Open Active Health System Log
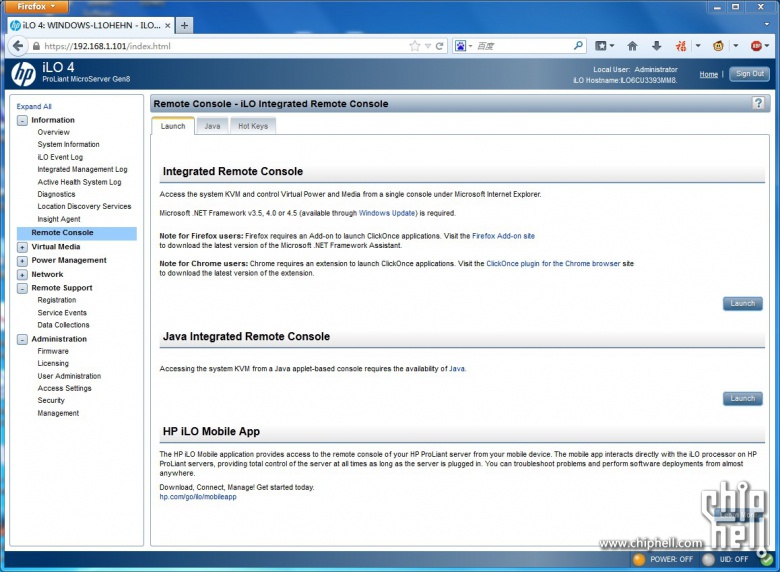Screen dimensions: 780x572 click(x=80, y=182)
